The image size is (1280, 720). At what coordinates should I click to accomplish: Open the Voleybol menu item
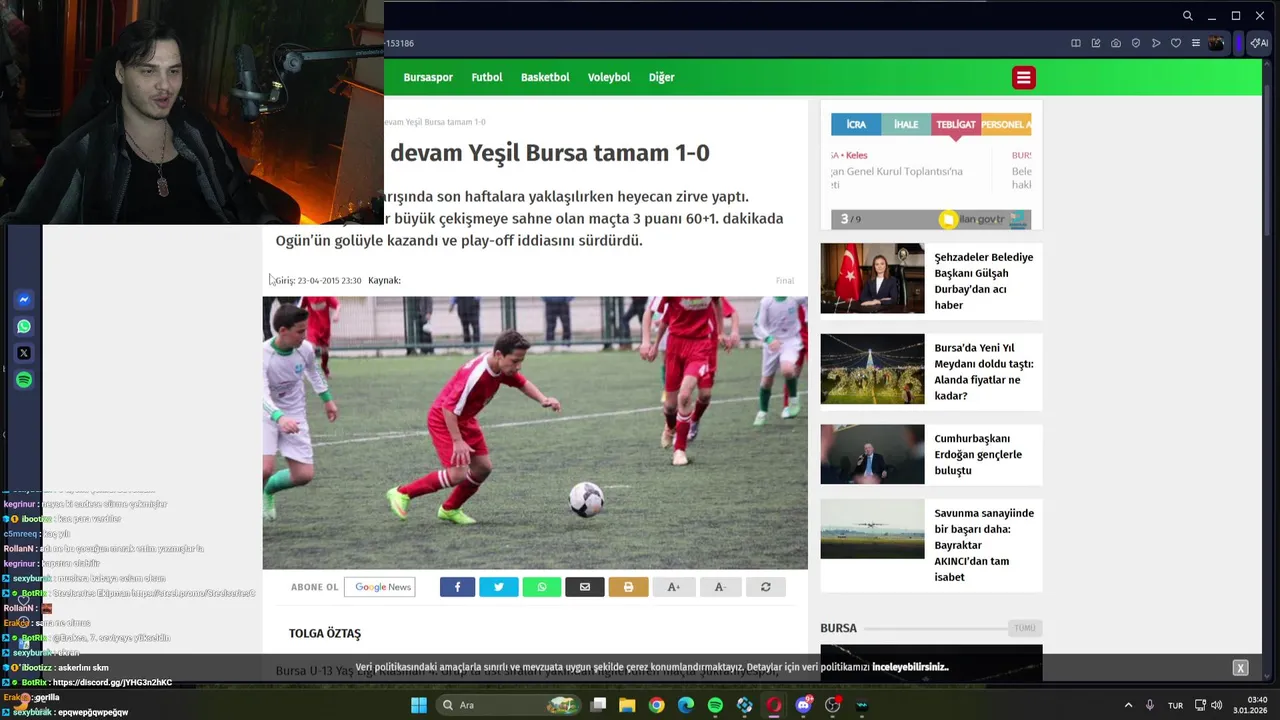coord(609,77)
